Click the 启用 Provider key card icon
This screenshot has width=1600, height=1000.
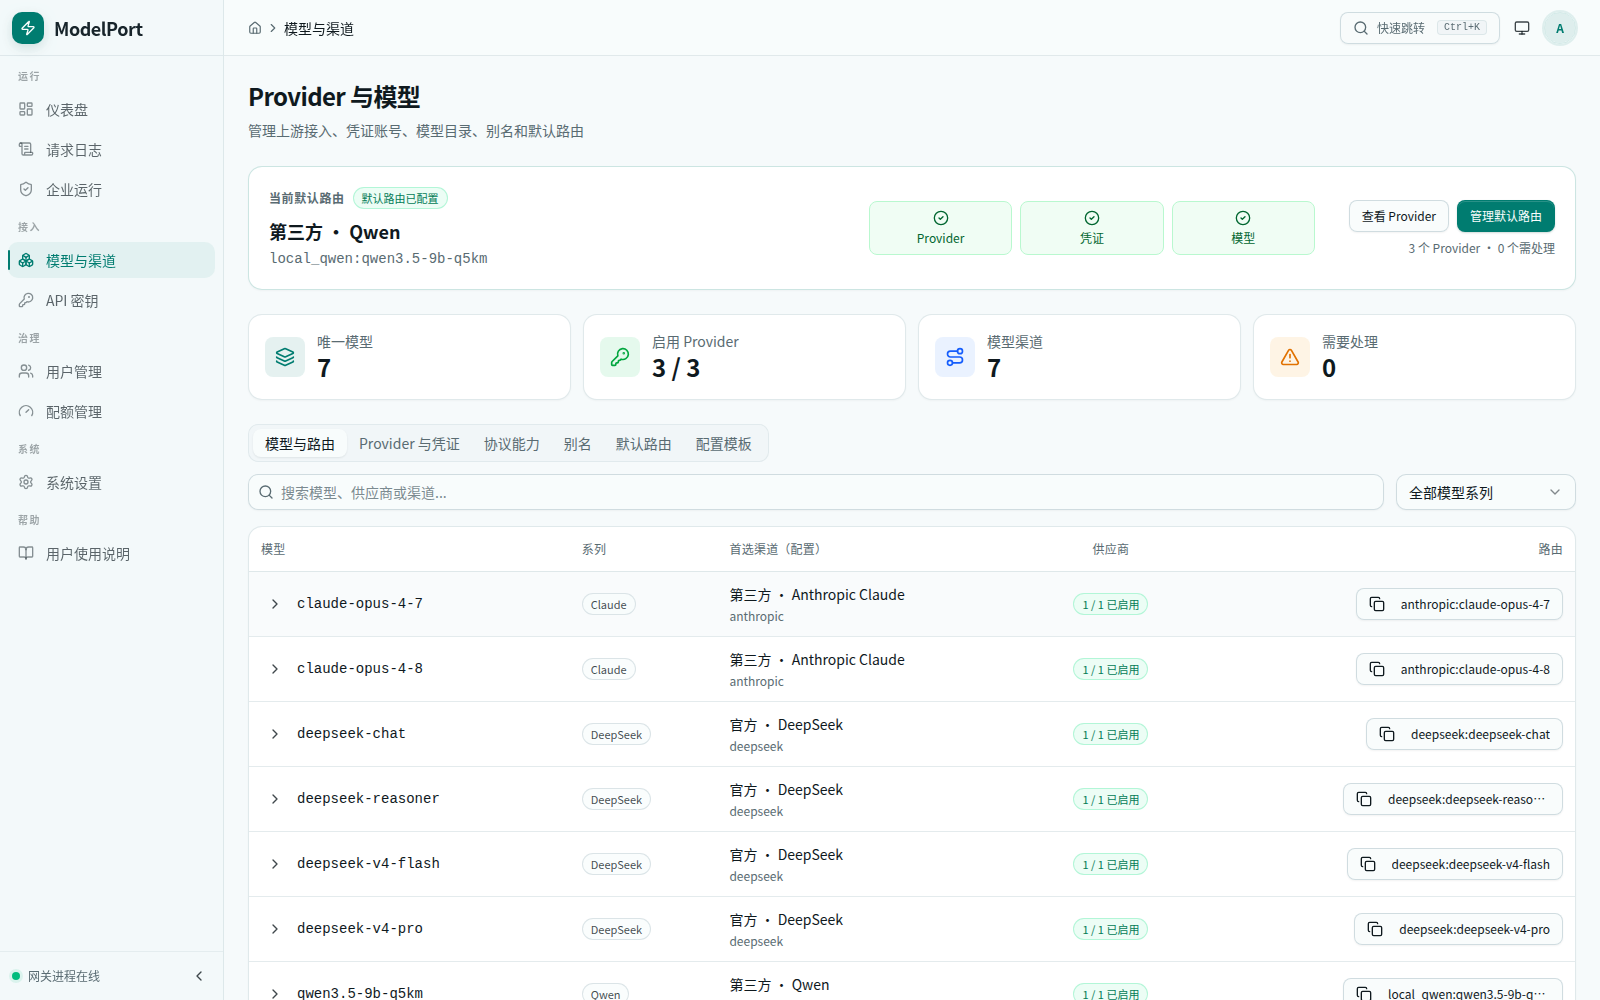coord(620,357)
